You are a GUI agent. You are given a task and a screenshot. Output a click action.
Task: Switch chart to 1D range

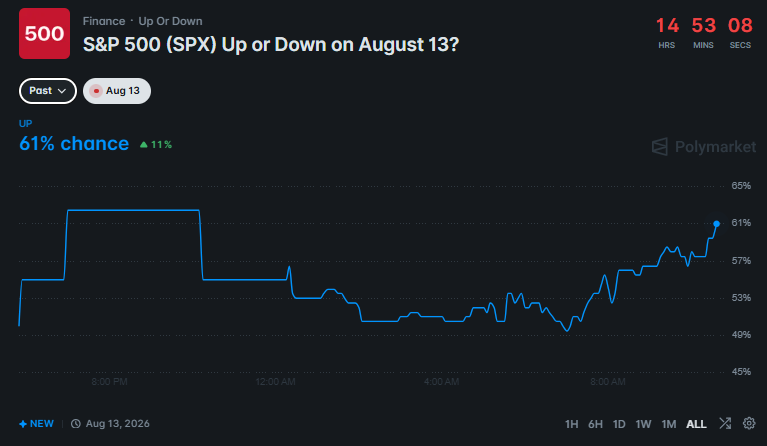click(619, 424)
